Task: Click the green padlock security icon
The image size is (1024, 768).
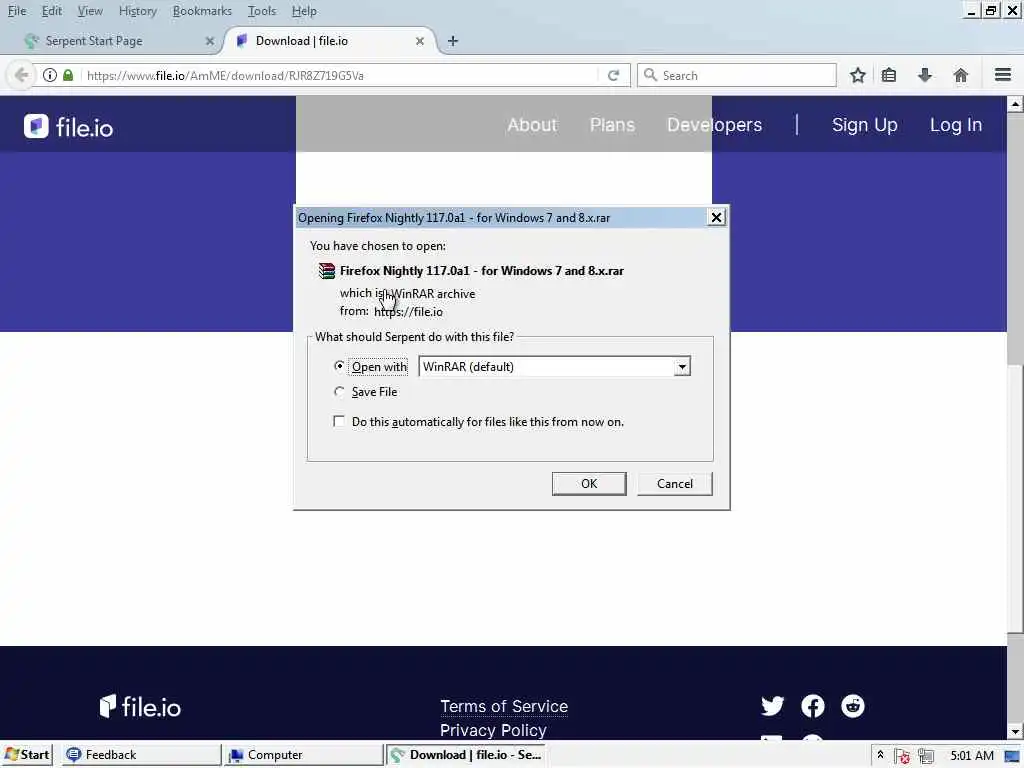Action: [x=68, y=75]
